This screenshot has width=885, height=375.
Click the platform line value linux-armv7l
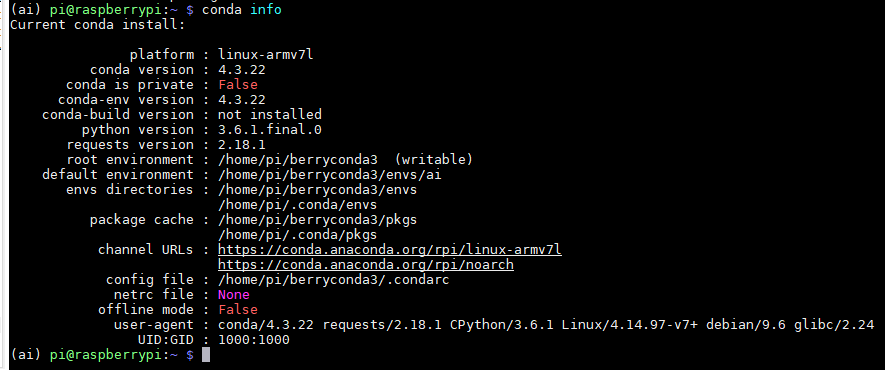265,55
